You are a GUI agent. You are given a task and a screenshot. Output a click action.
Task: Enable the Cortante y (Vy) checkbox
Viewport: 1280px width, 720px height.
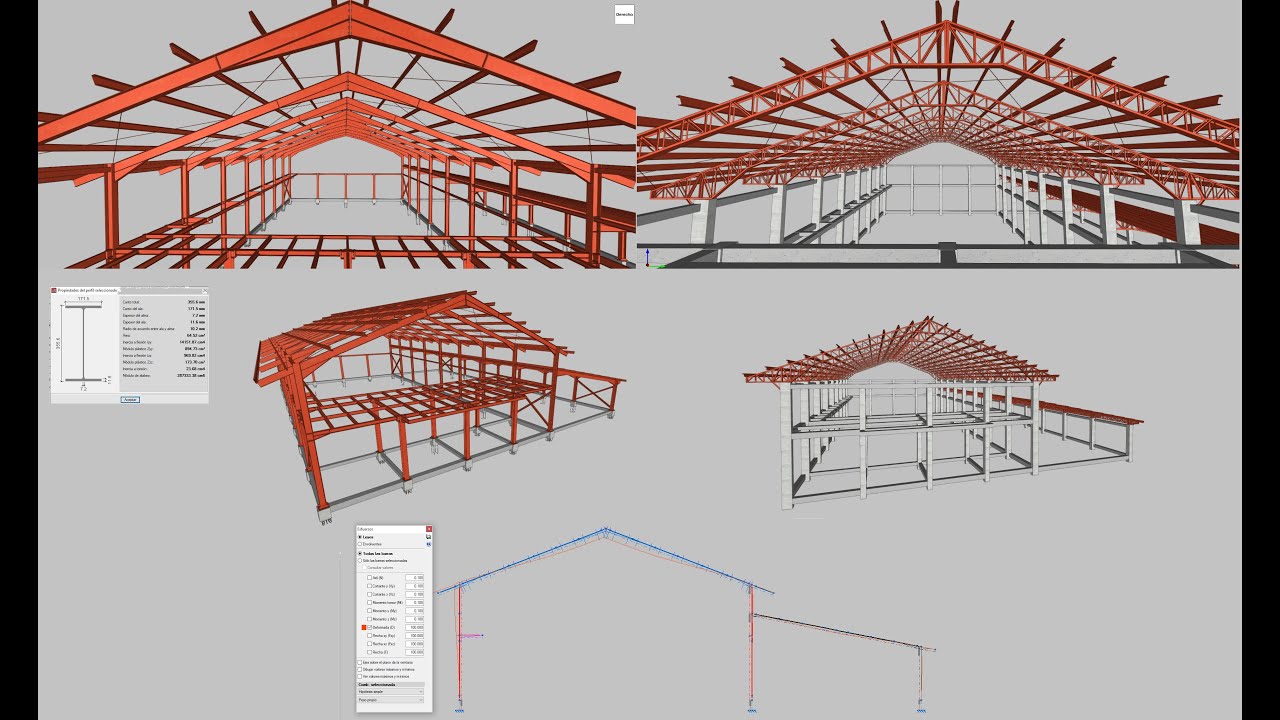click(x=369, y=586)
